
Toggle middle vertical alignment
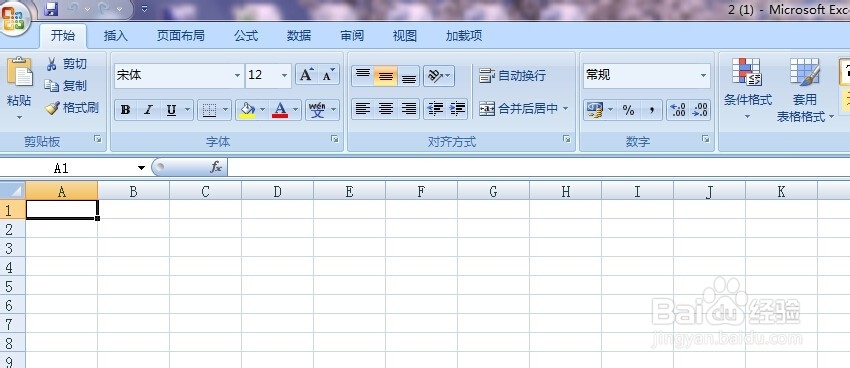click(385, 76)
